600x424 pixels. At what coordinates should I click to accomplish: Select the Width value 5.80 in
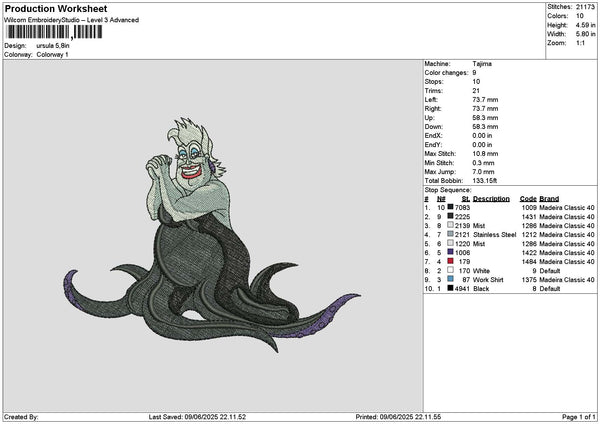pyautogui.click(x=585, y=34)
